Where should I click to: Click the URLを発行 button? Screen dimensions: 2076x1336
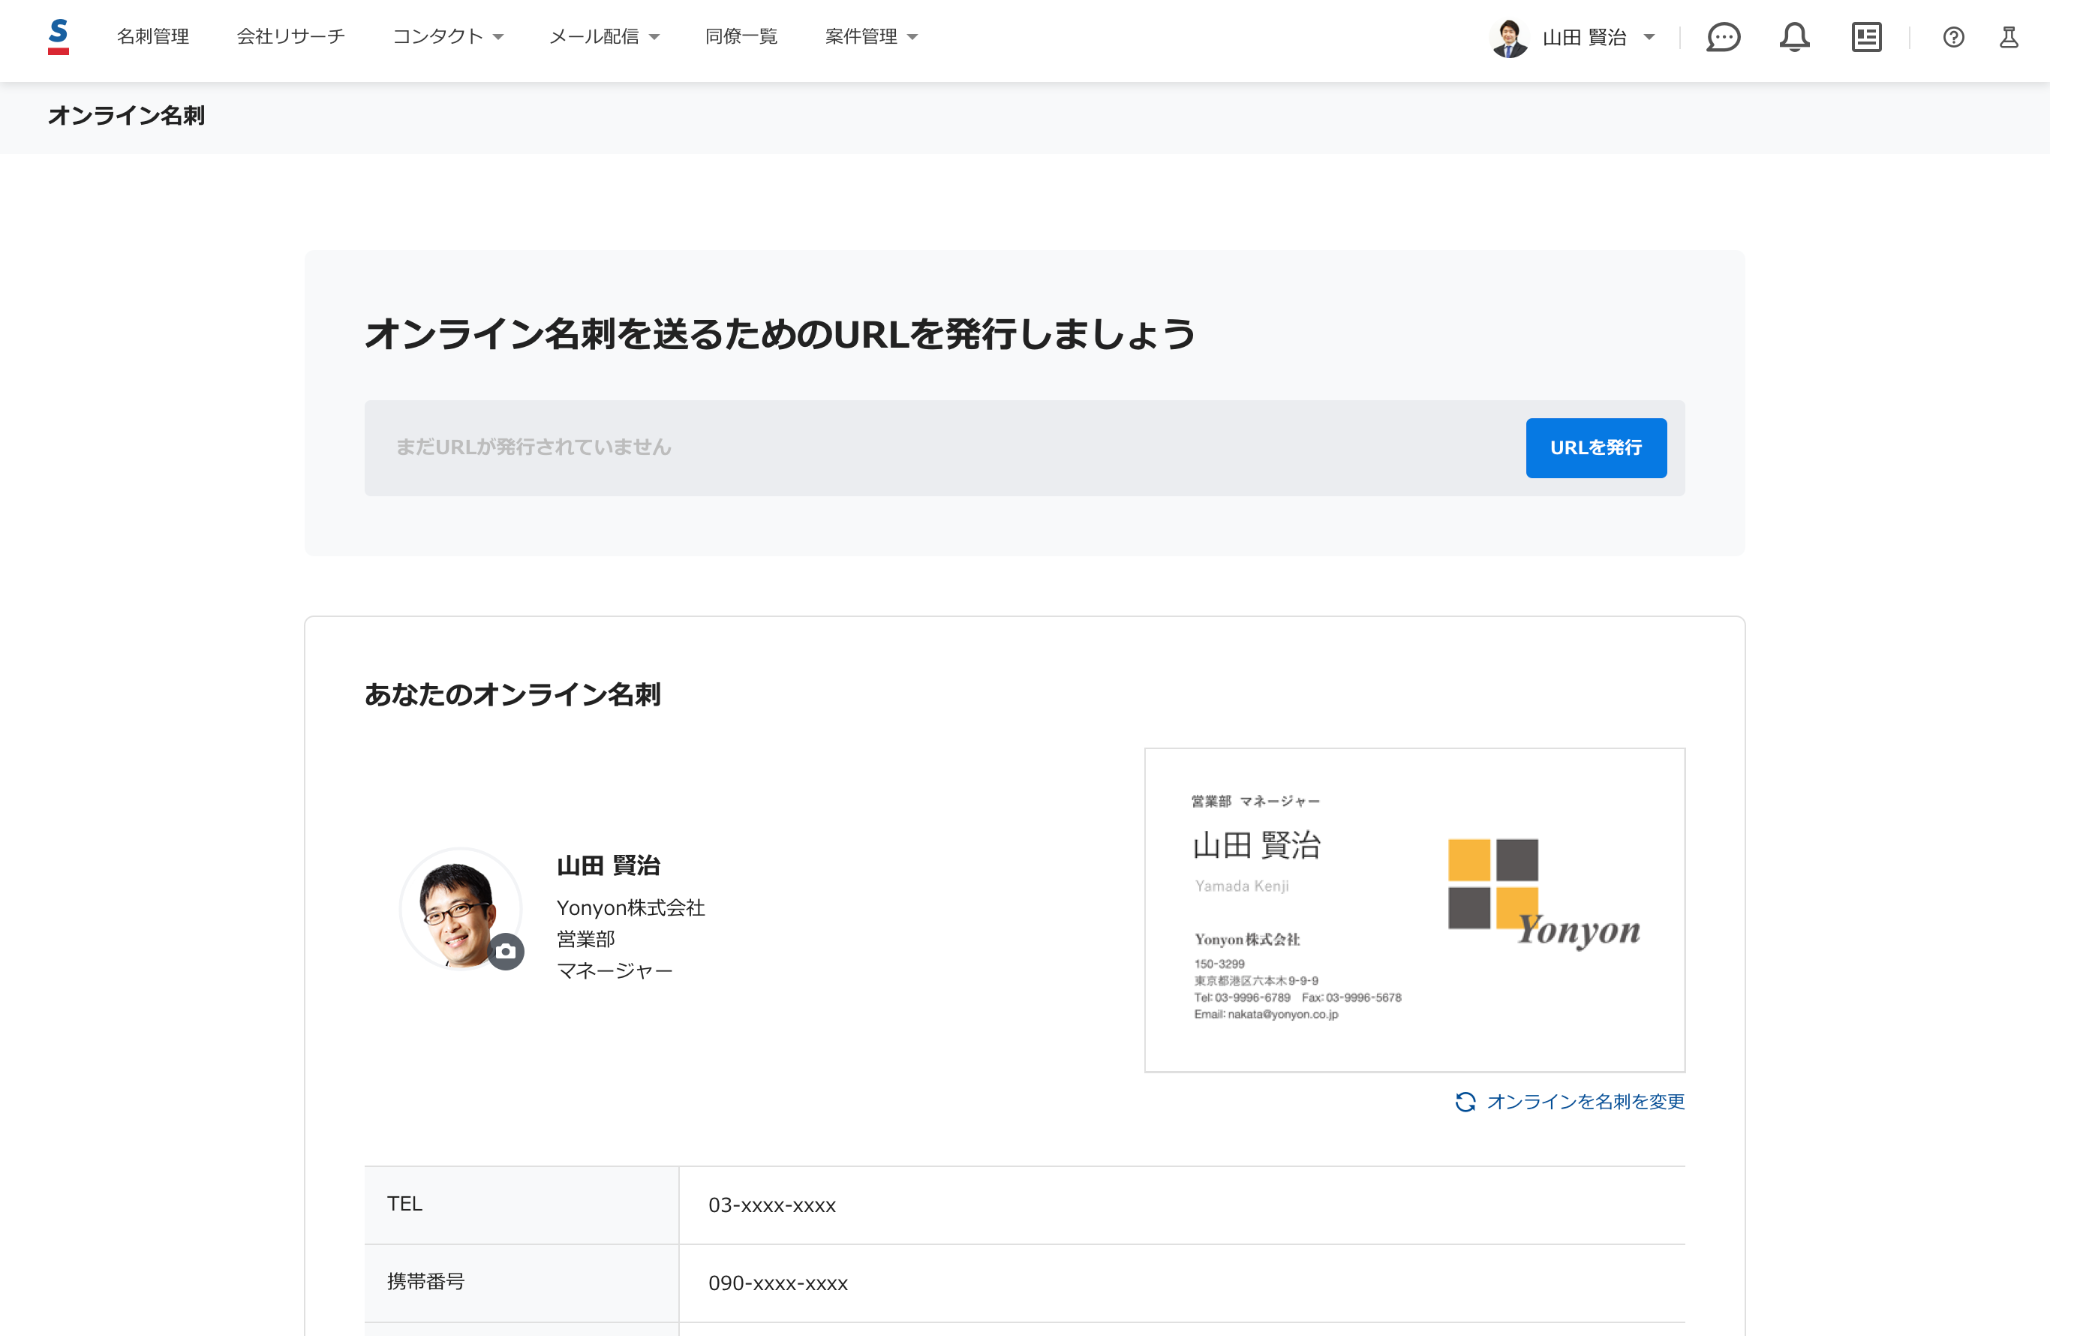coord(1596,448)
